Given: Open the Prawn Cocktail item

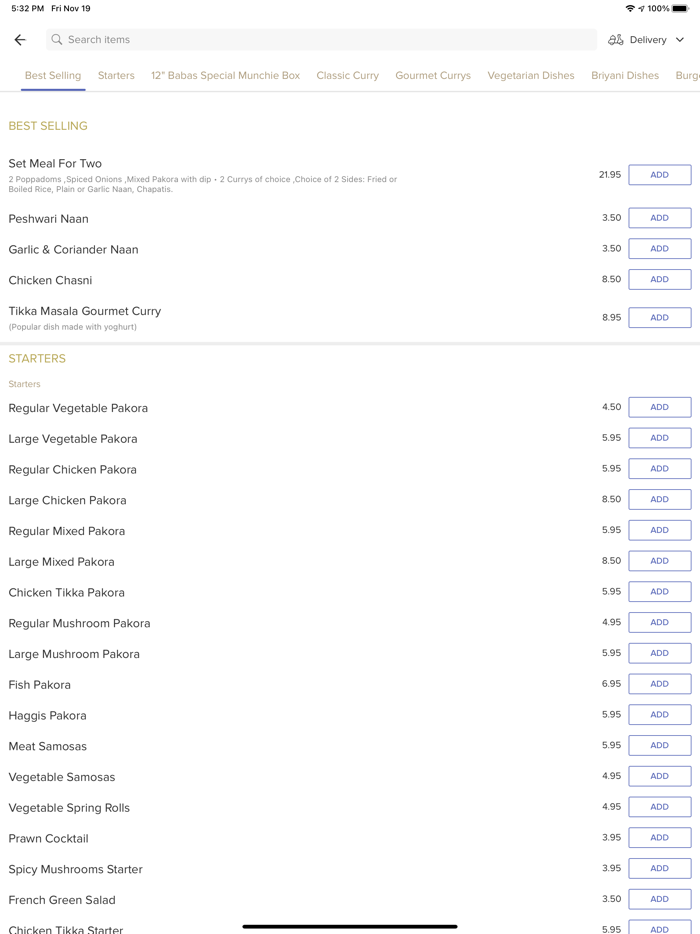Looking at the screenshot, I should [48, 838].
